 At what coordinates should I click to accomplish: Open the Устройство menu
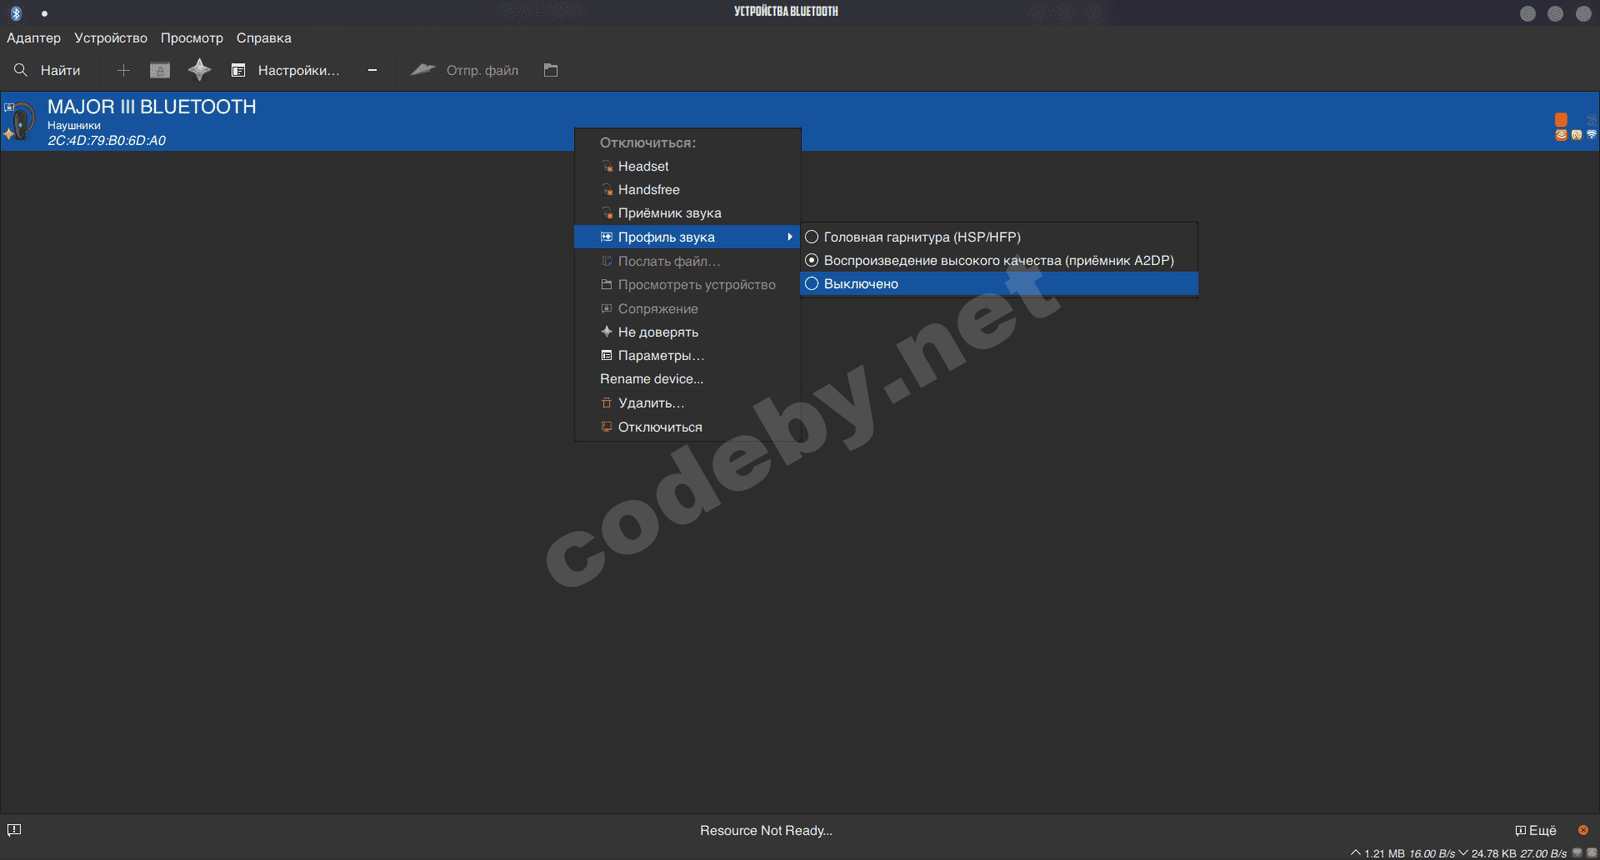point(110,38)
